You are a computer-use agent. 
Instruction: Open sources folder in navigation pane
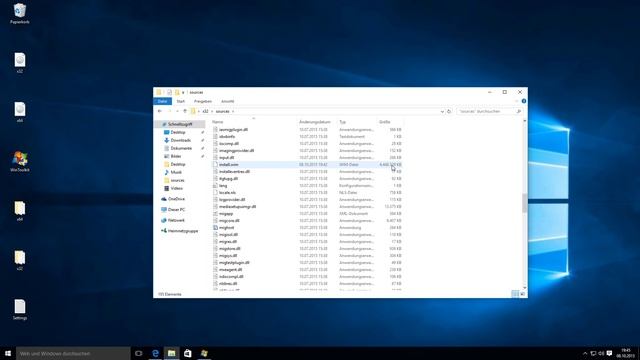coord(177,180)
